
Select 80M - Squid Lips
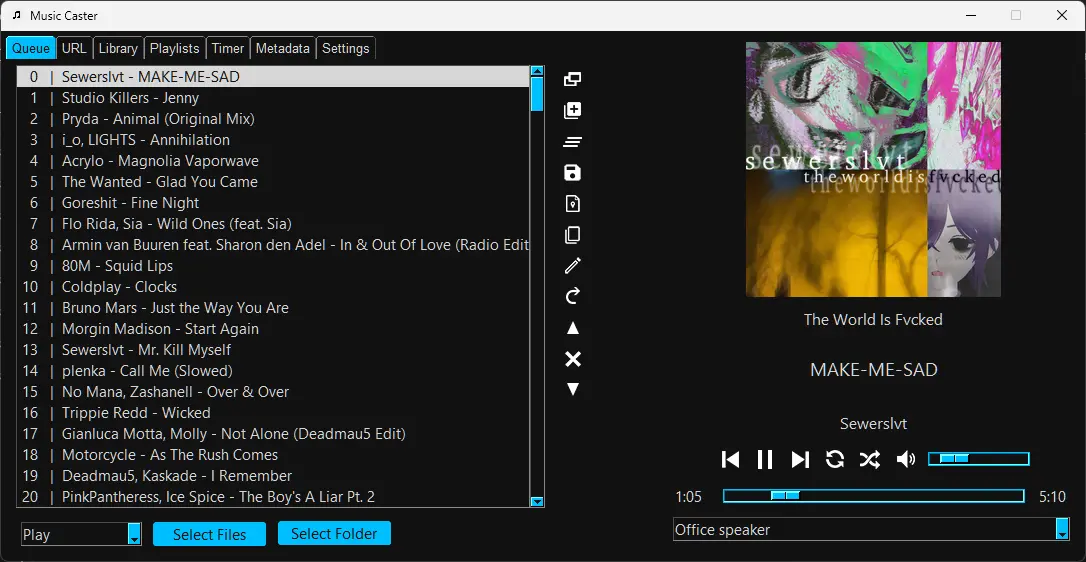click(273, 266)
